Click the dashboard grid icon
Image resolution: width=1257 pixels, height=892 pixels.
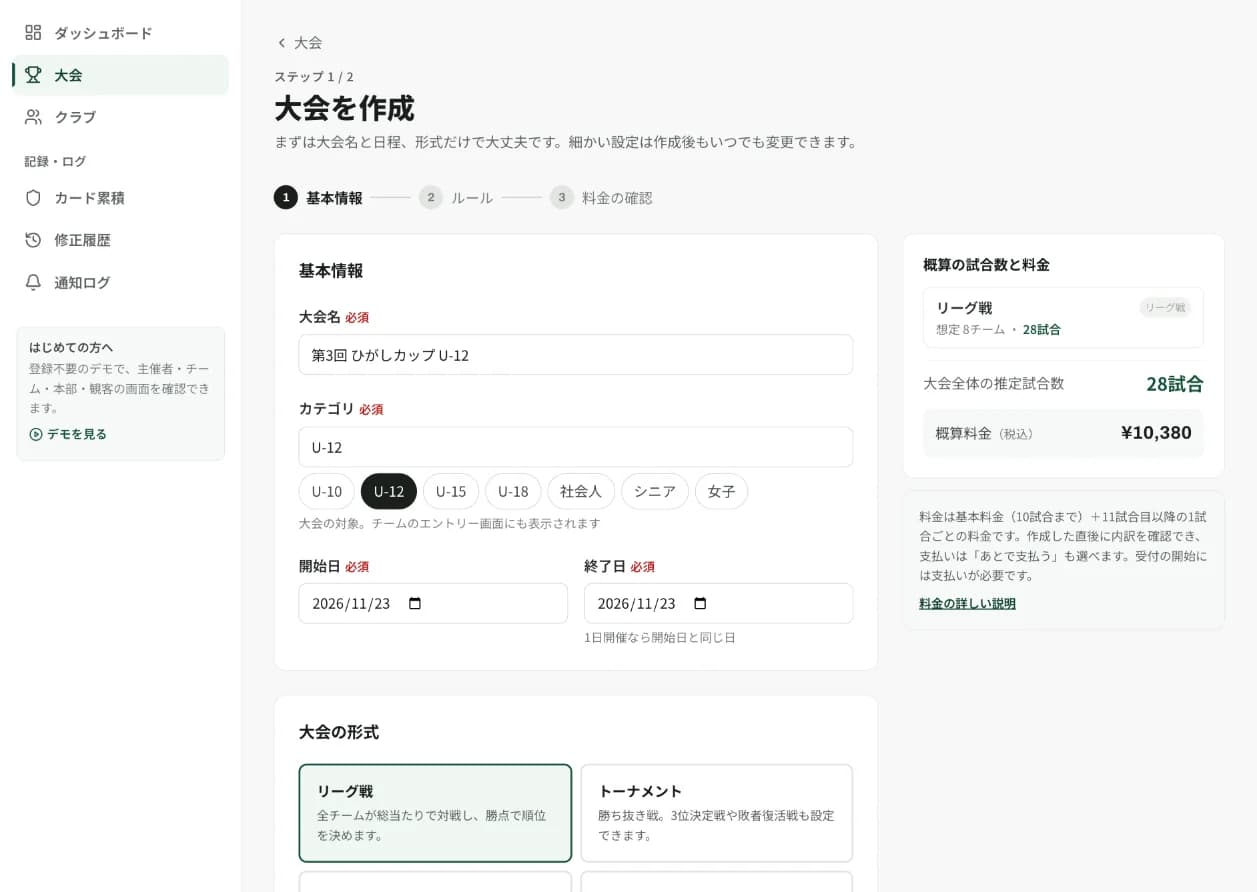coord(33,33)
